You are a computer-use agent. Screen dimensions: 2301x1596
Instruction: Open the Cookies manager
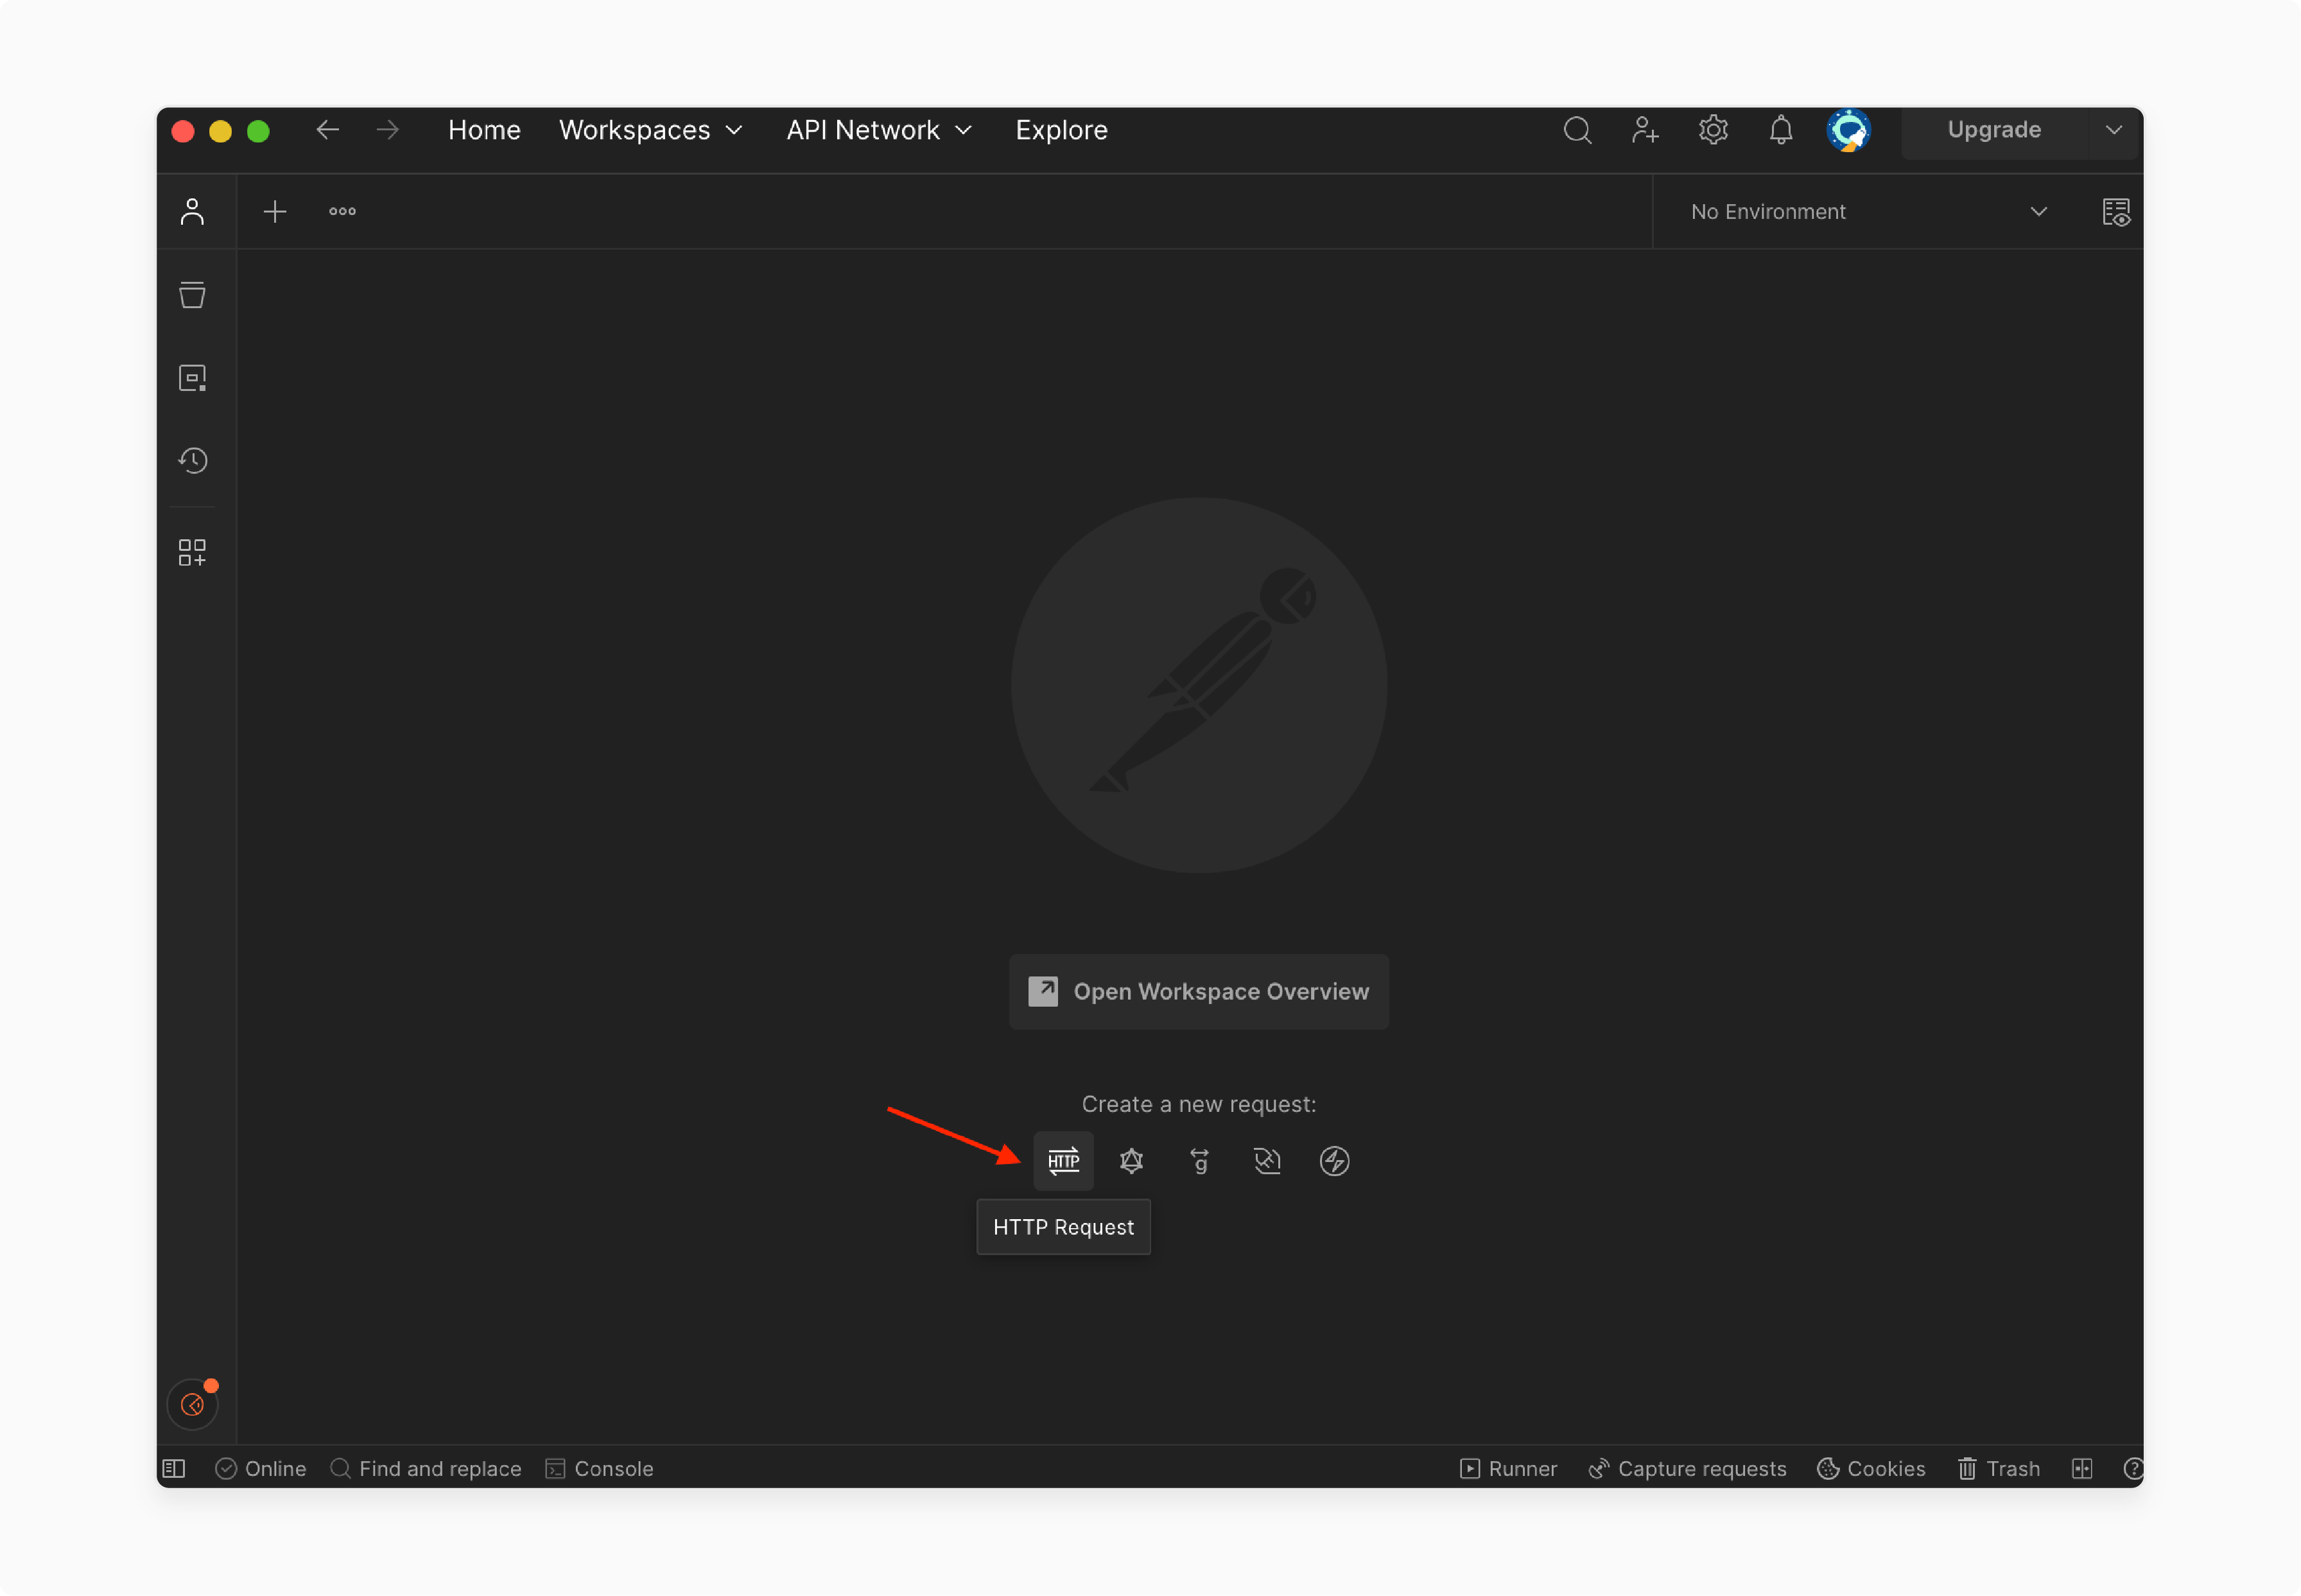(x=1870, y=1468)
